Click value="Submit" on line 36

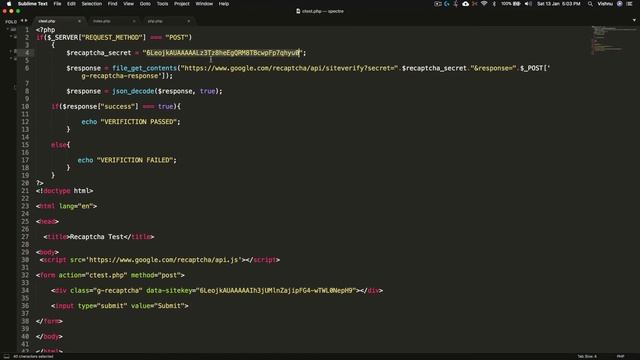point(158,306)
